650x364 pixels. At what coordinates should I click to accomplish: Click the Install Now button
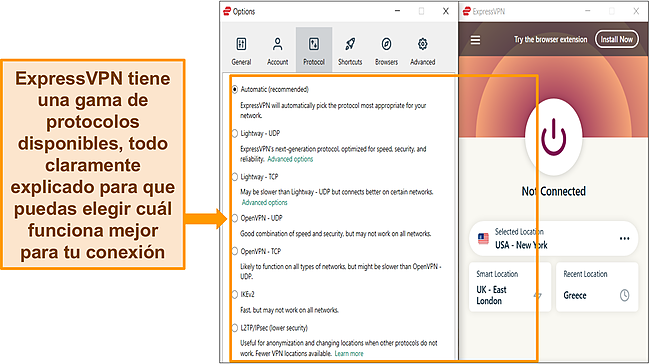tap(616, 39)
